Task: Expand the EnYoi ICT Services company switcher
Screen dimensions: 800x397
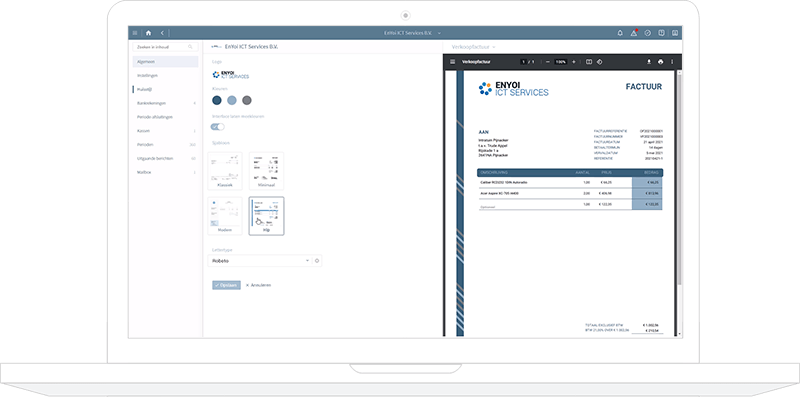Action: tap(412, 33)
